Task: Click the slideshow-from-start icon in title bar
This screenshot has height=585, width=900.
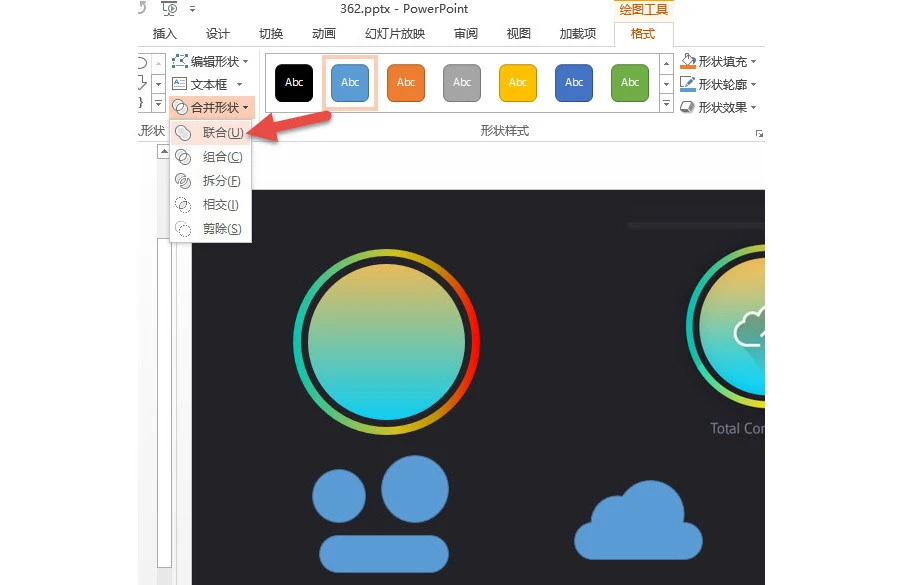Action: tap(169, 9)
